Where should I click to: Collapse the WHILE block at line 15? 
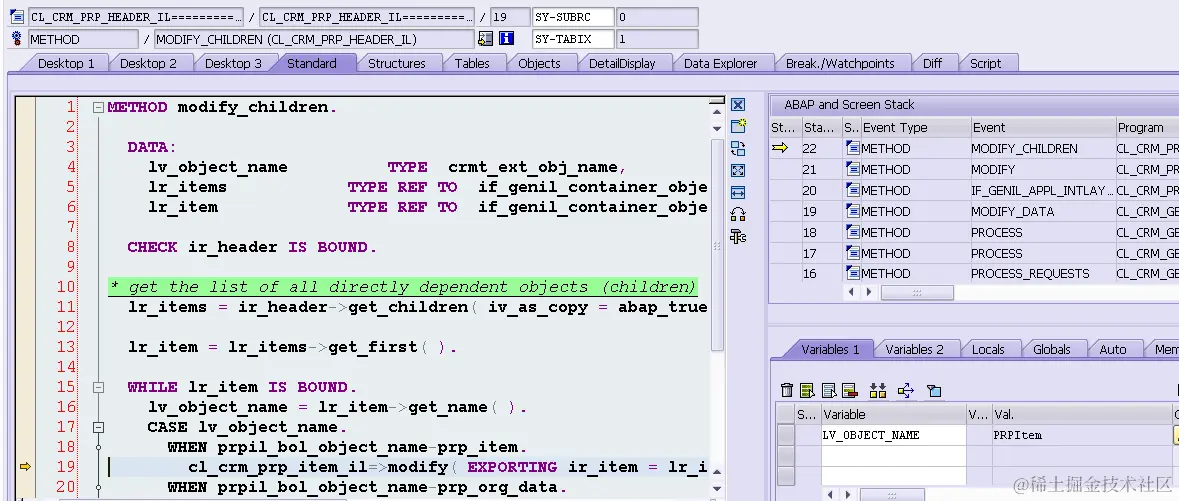tap(98, 387)
